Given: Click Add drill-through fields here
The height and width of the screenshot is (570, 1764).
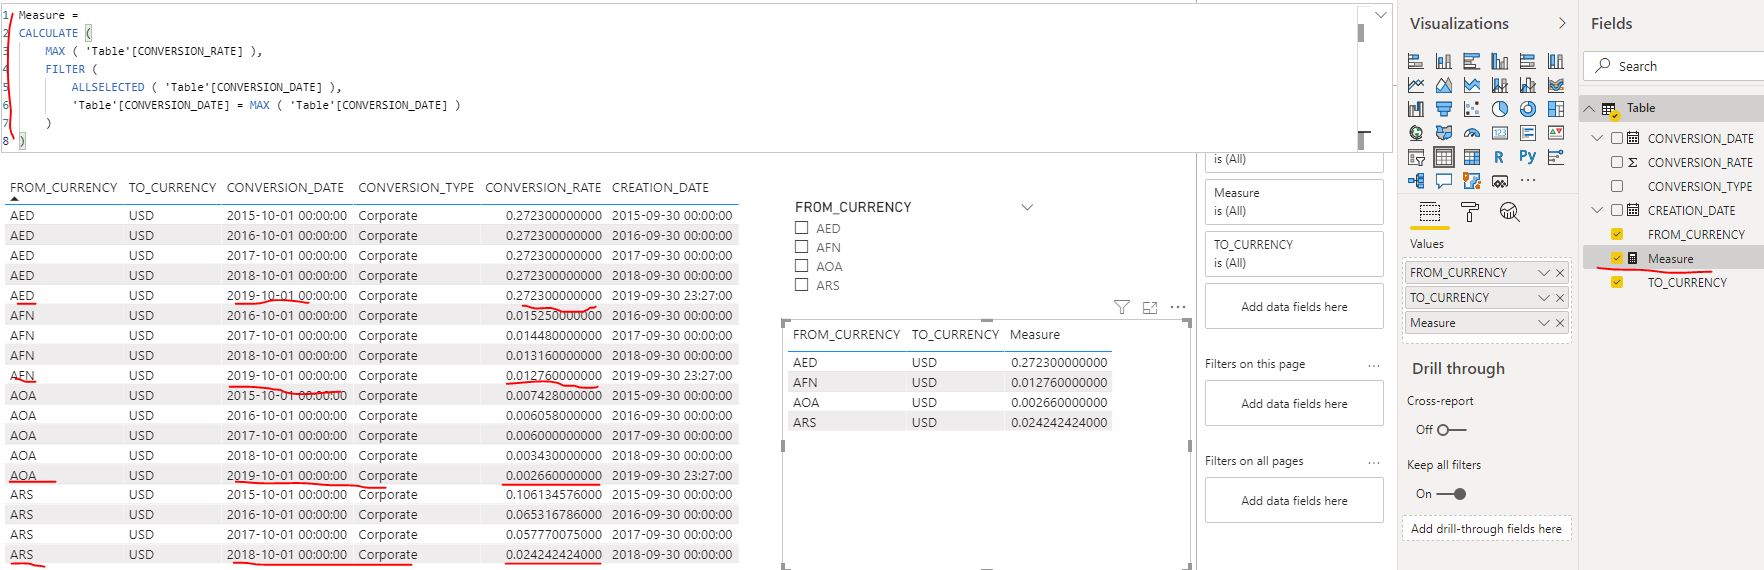Looking at the screenshot, I should coord(1486,529).
